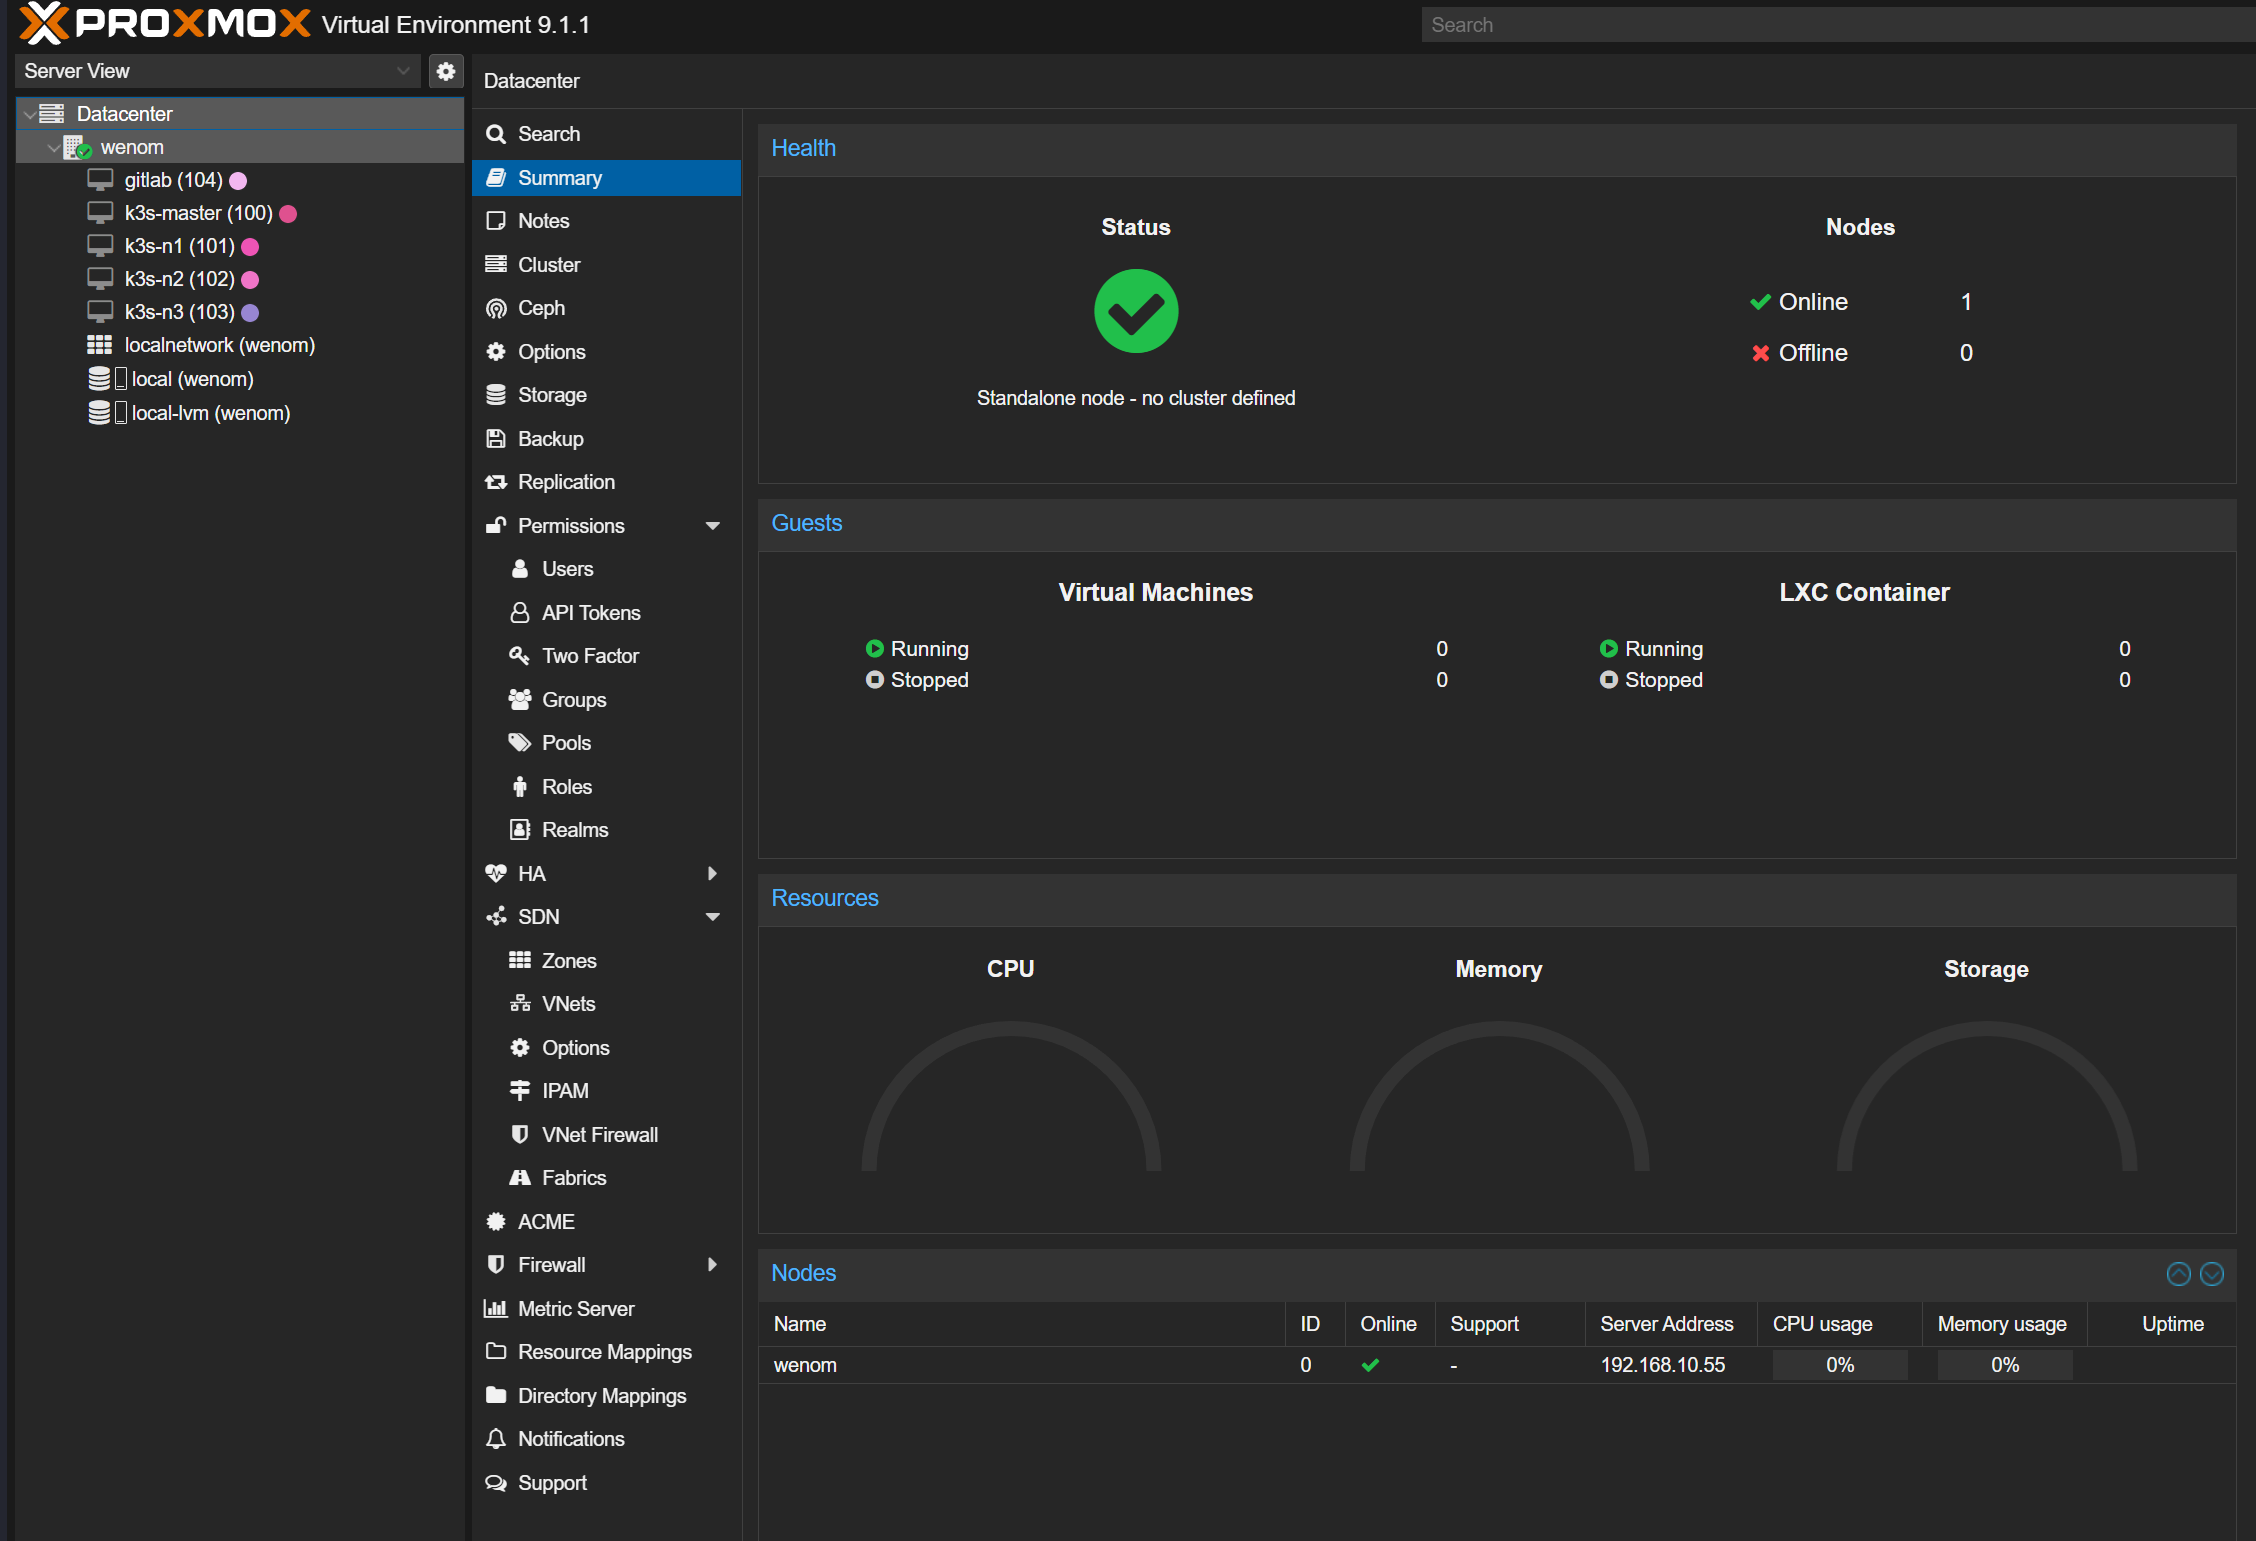The height and width of the screenshot is (1541, 2256).
Task: Click the local-lvm storage icon
Action: pyautogui.click(x=99, y=413)
